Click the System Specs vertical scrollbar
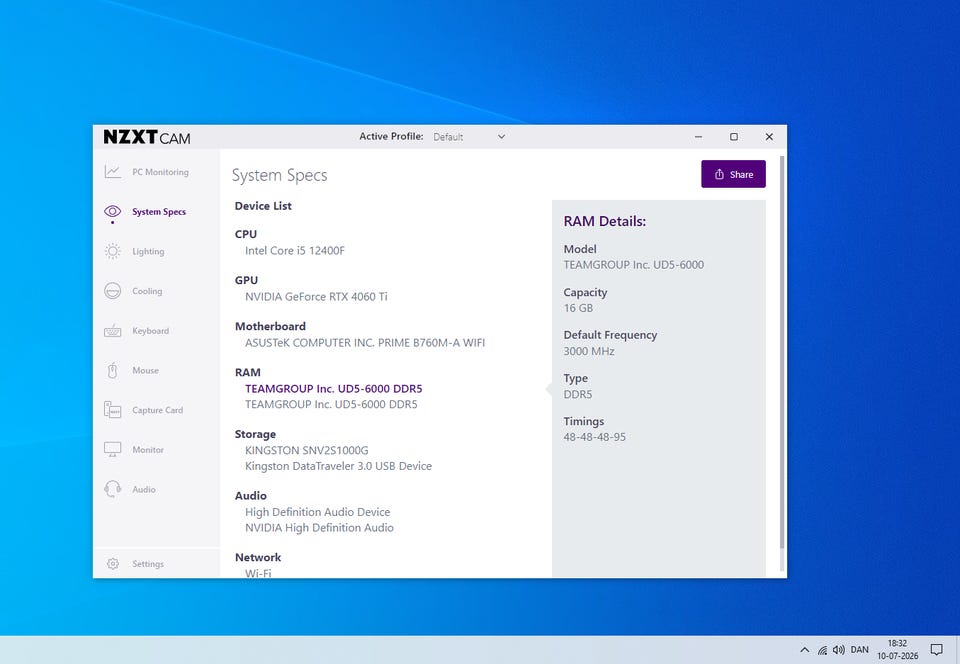Image resolution: width=960 pixels, height=664 pixels. pos(782,352)
